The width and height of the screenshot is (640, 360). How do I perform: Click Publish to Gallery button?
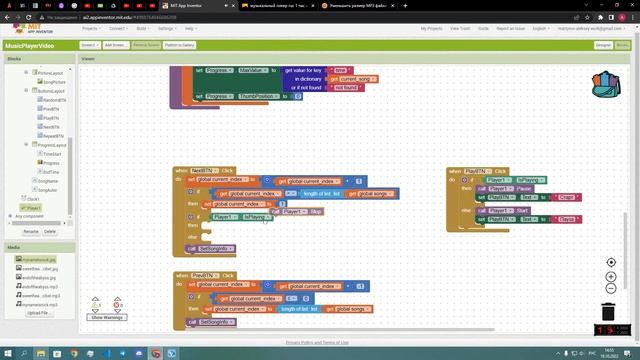pyautogui.click(x=179, y=45)
